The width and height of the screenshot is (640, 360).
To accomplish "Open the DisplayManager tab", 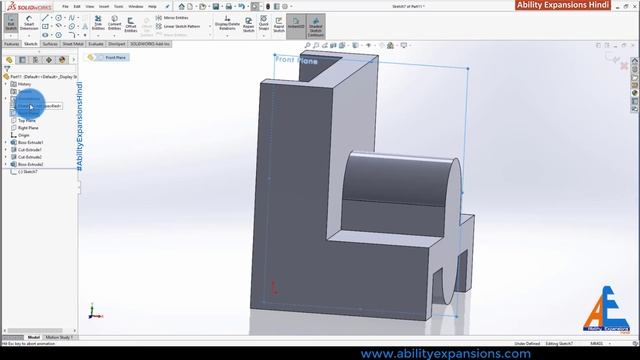I will click(x=62, y=60).
